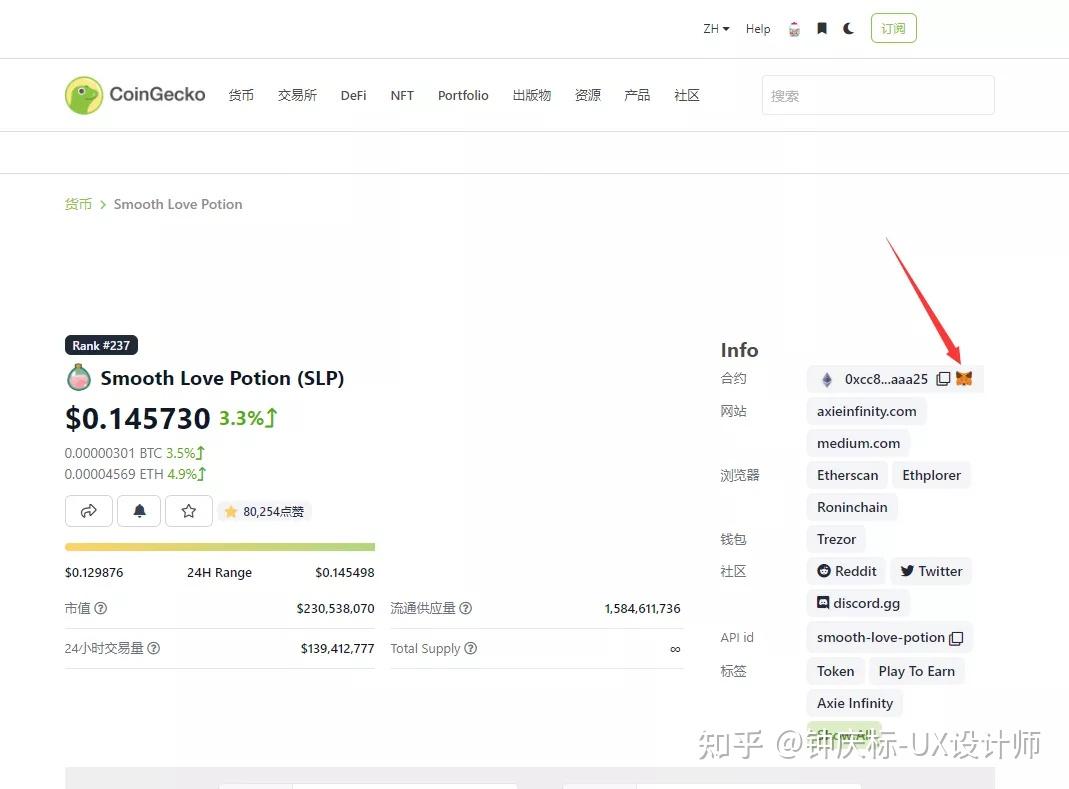
Task: Open the 交易所 menu
Action: pos(297,95)
